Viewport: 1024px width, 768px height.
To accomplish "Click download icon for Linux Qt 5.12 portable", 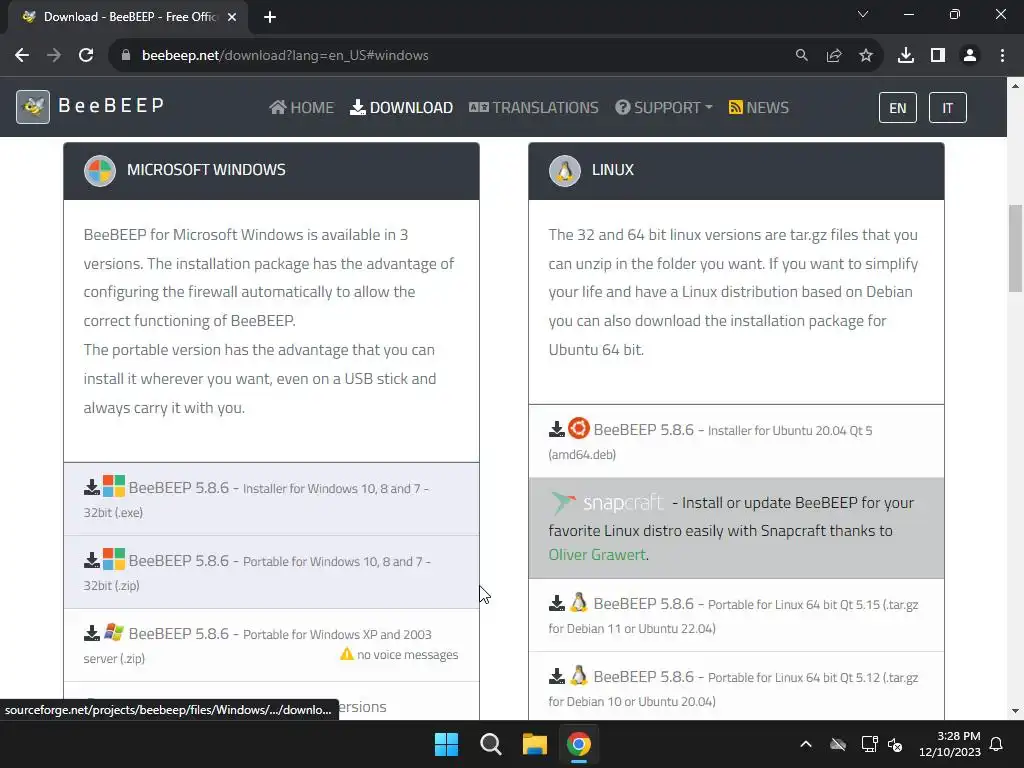I will (556, 677).
